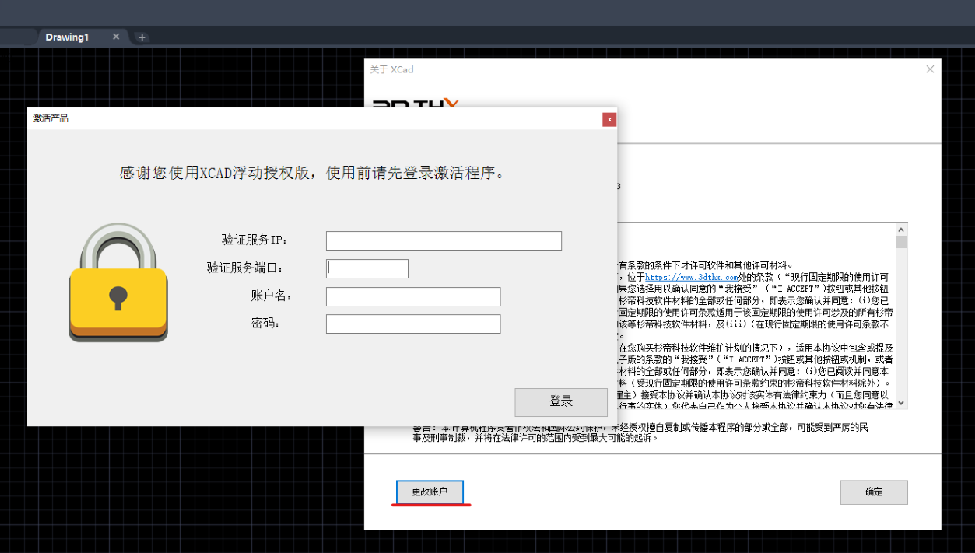Click the 验证服务IP input field

pos(443,241)
